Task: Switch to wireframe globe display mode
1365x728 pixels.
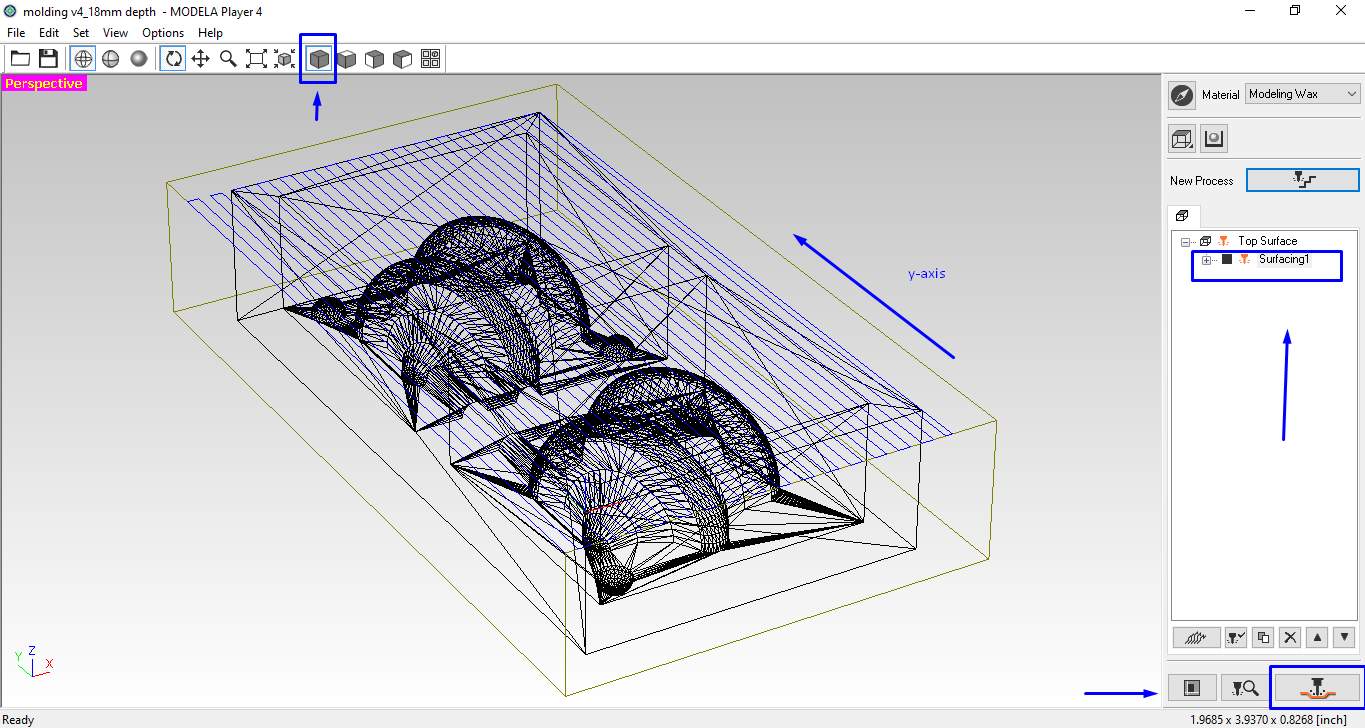Action: pos(83,59)
